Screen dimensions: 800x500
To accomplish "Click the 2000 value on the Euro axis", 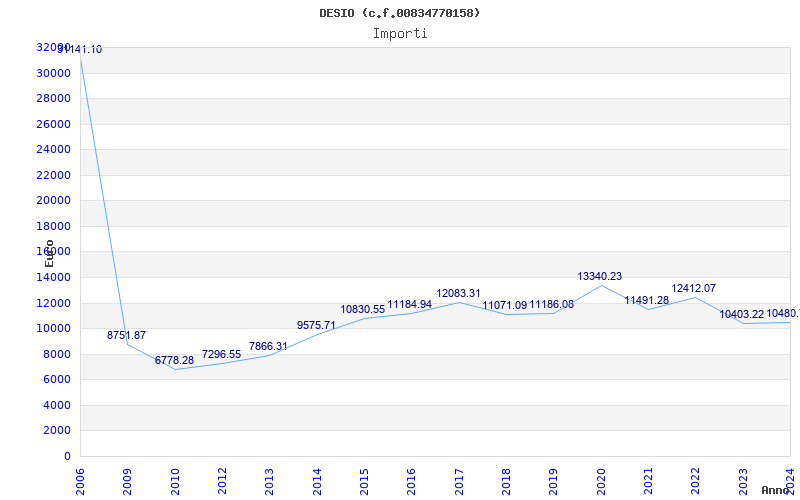I will click(x=57, y=431).
